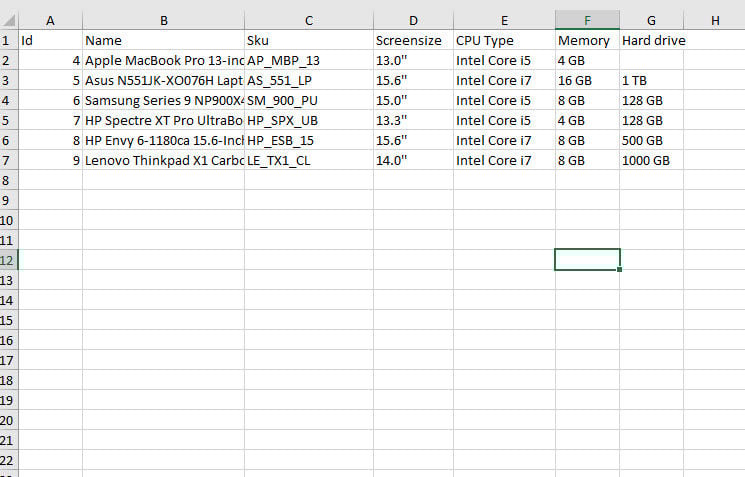This screenshot has width=745, height=477.
Task: Click the 'Name' header cell
Action: tap(163, 40)
